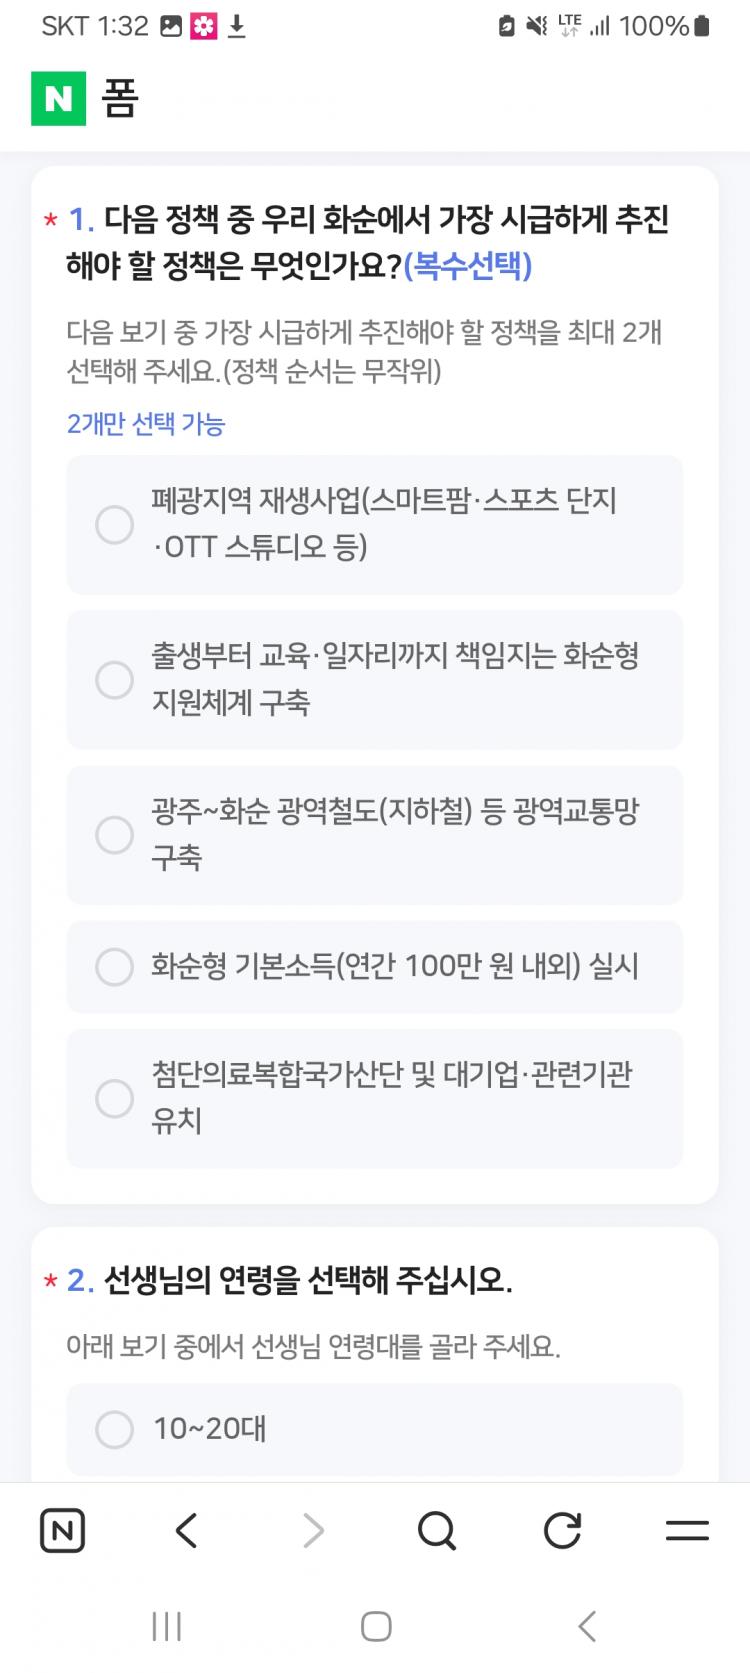Tap the download icon in status bar
This screenshot has height=1673, width=750.
coord(237,27)
